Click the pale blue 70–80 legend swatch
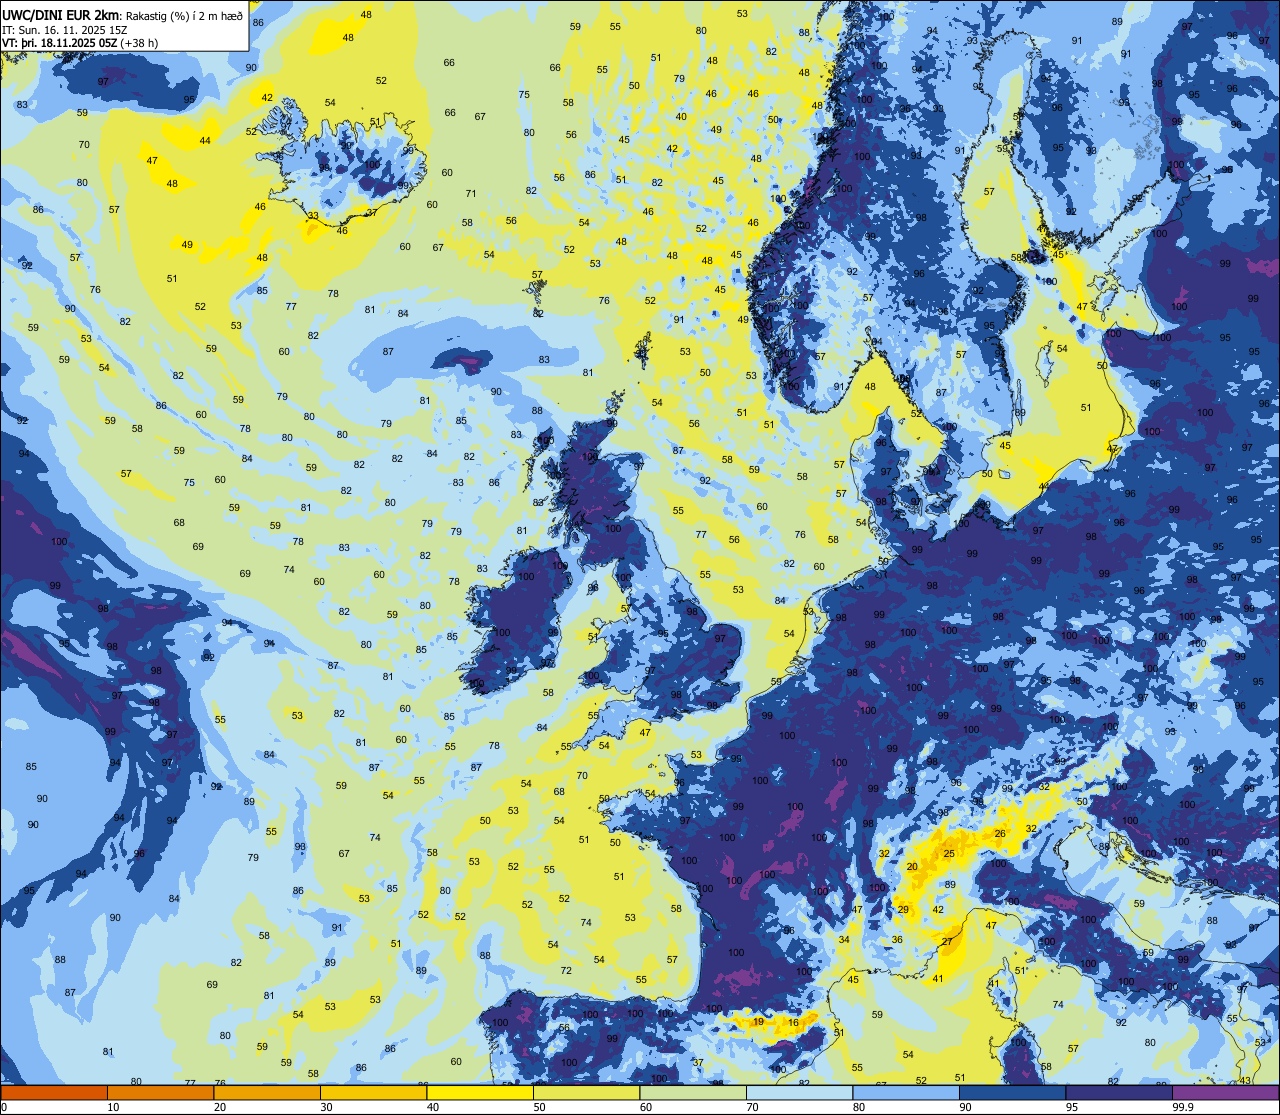 [799, 1093]
